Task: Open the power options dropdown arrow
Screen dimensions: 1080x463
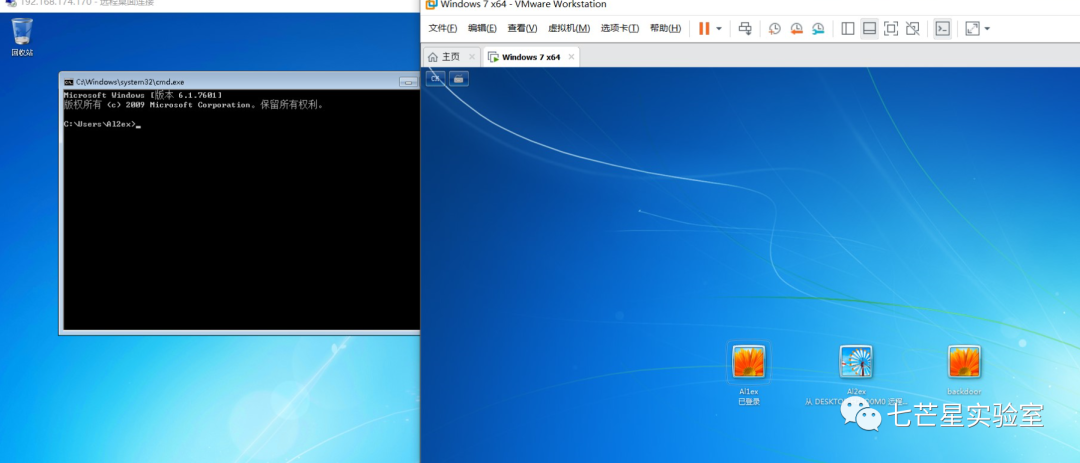Action: (x=719, y=29)
